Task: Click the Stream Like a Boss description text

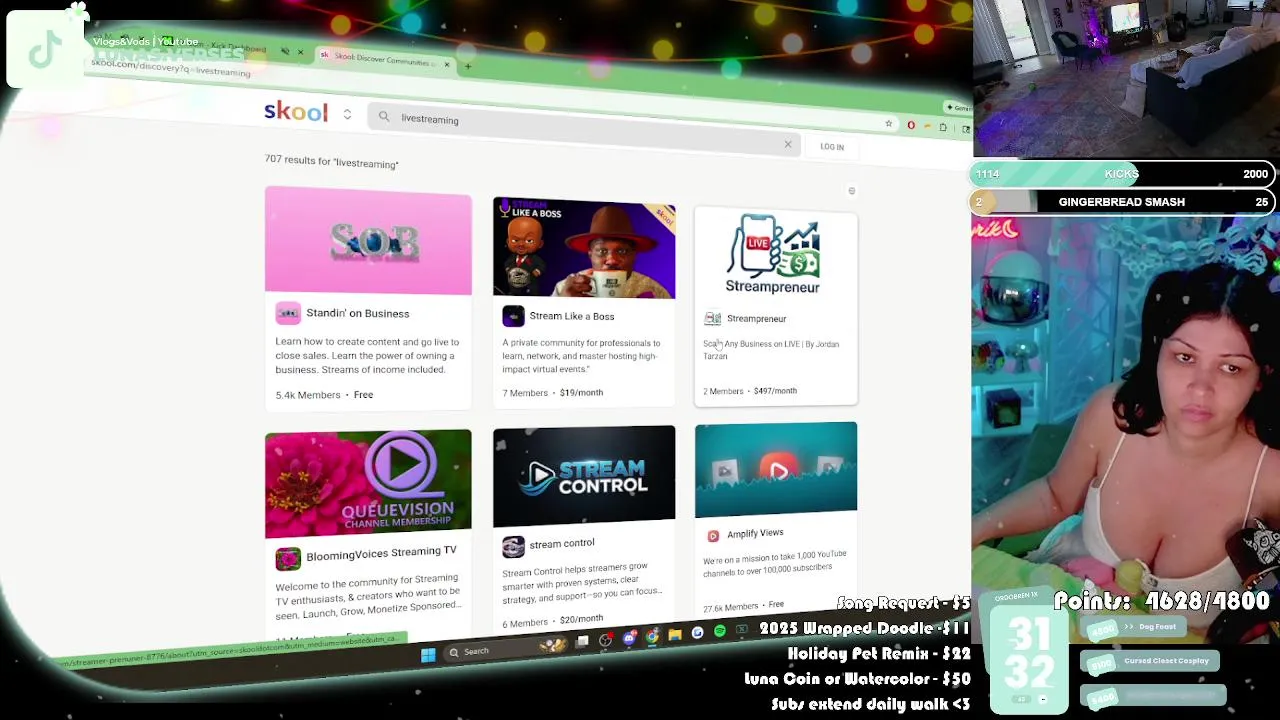Action: [x=581, y=356]
